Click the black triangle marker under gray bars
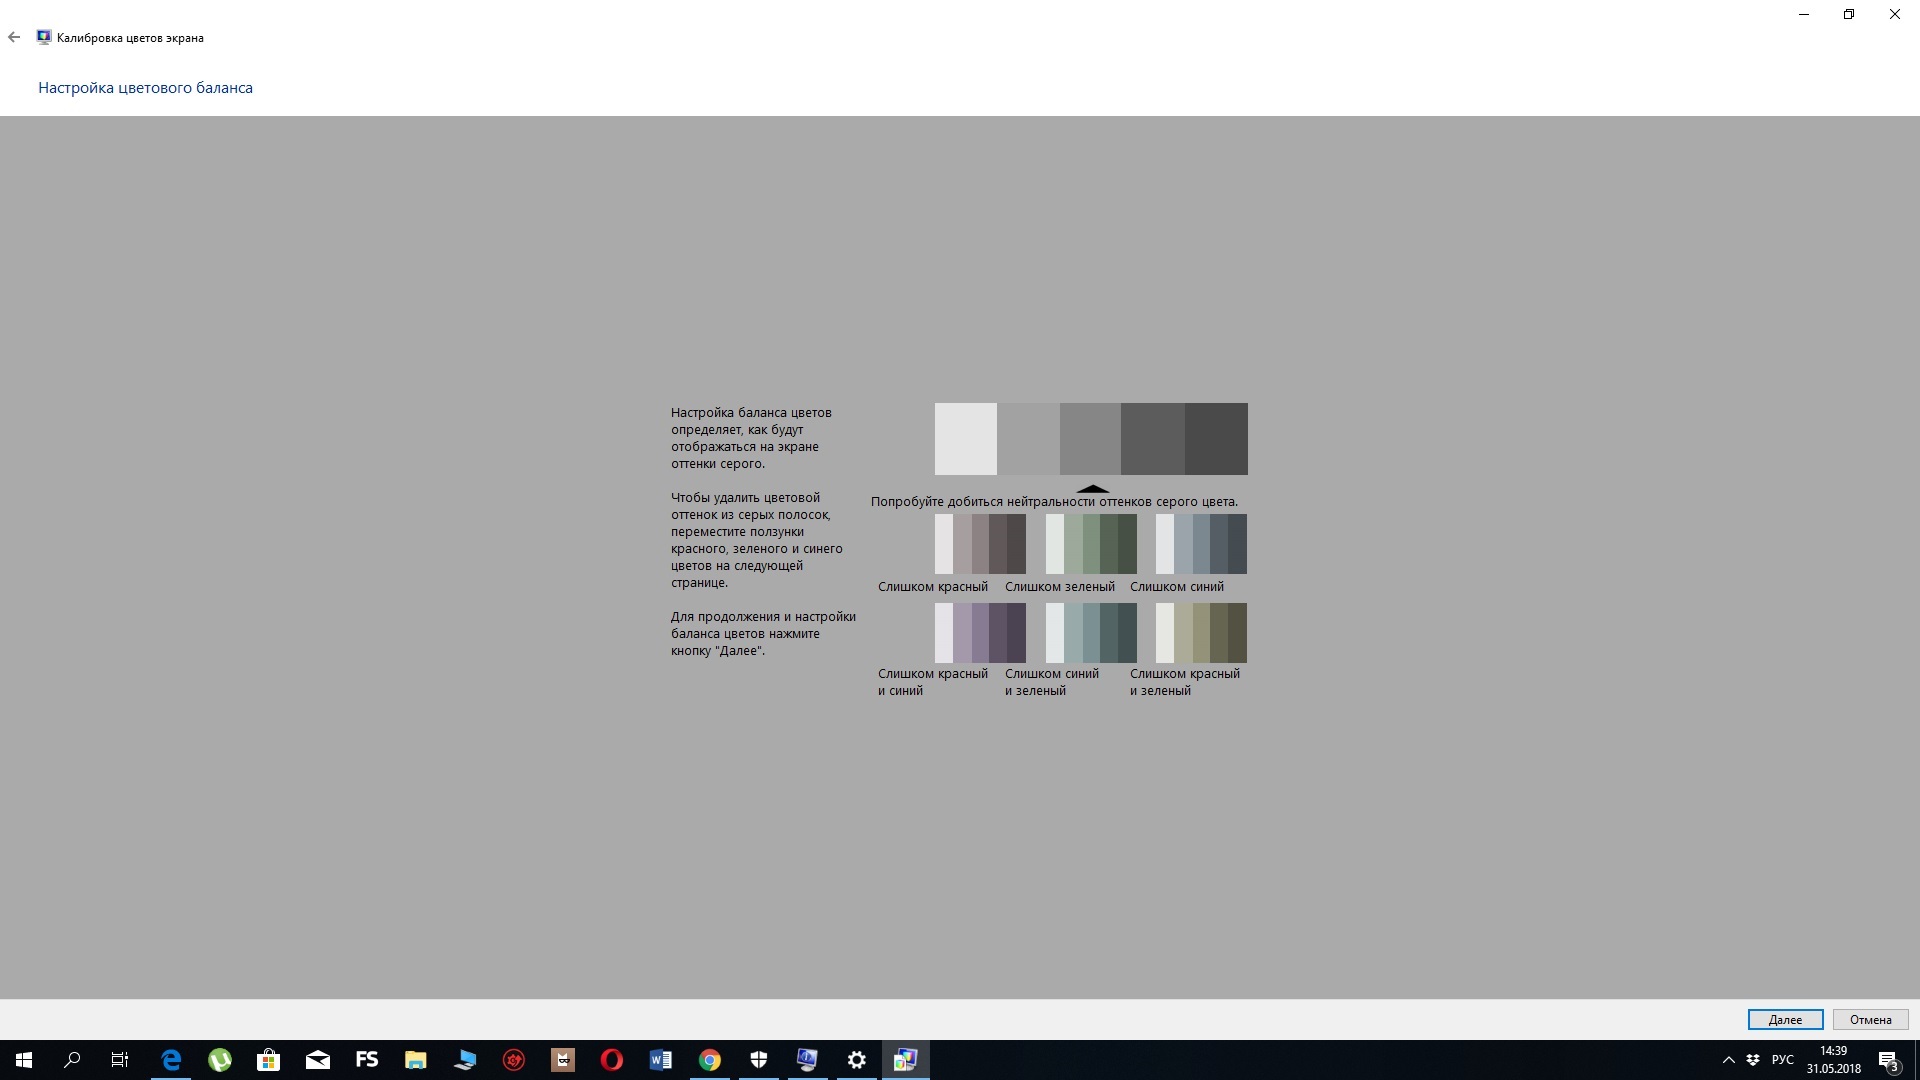 tap(1092, 489)
